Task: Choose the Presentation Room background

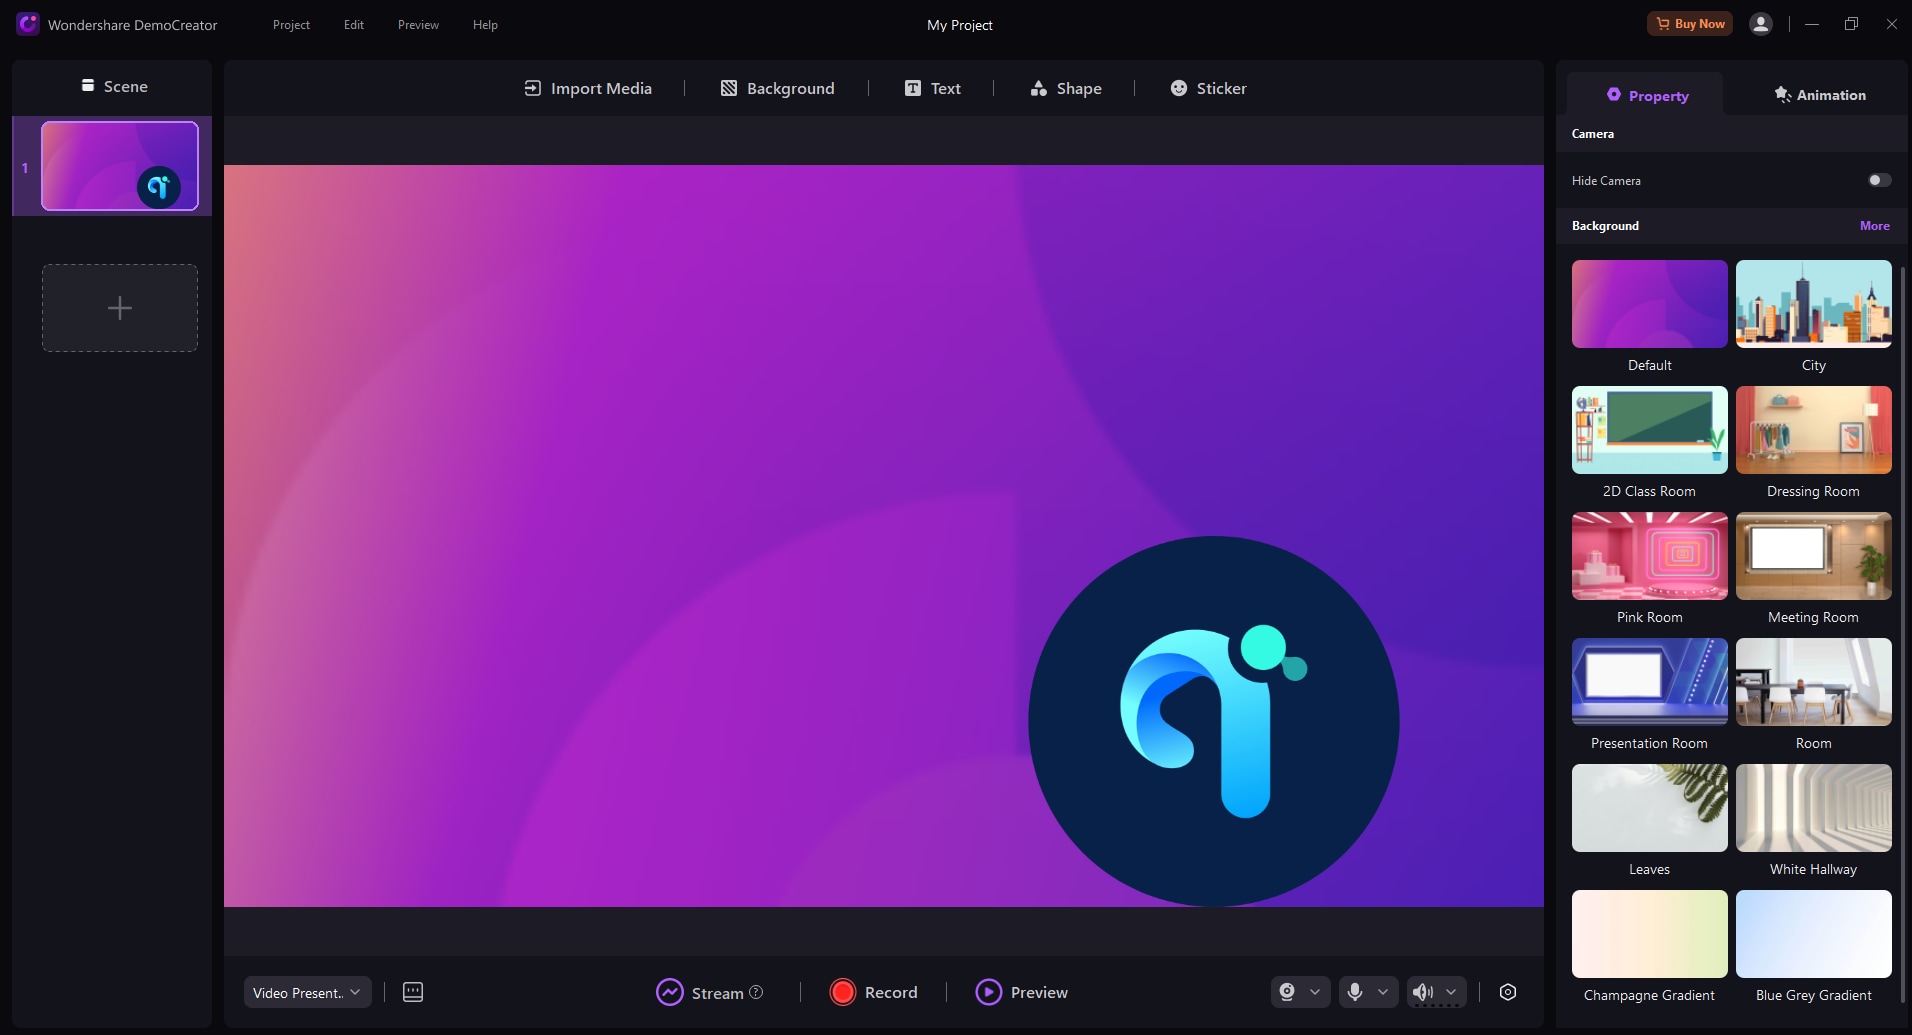Action: tap(1650, 682)
